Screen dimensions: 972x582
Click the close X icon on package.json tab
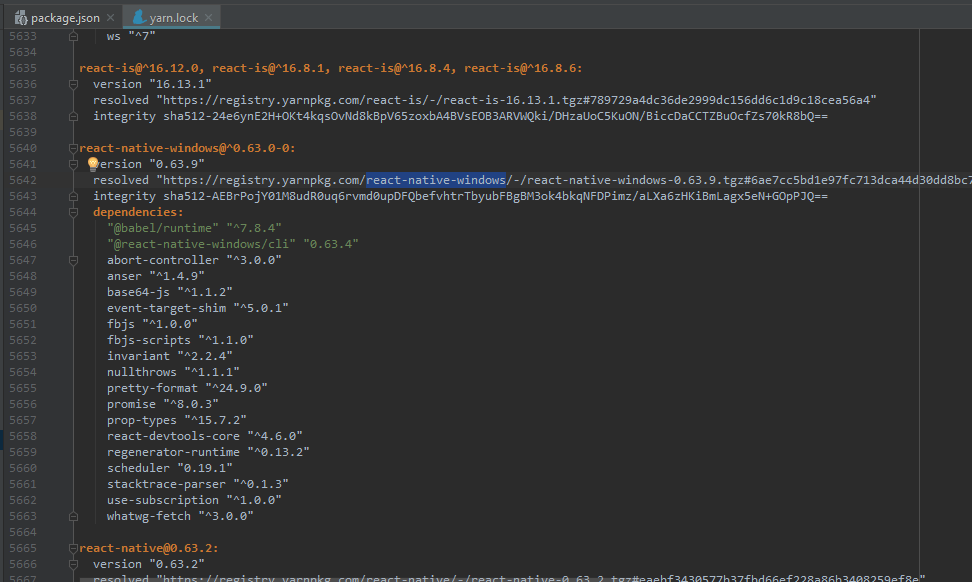110,17
